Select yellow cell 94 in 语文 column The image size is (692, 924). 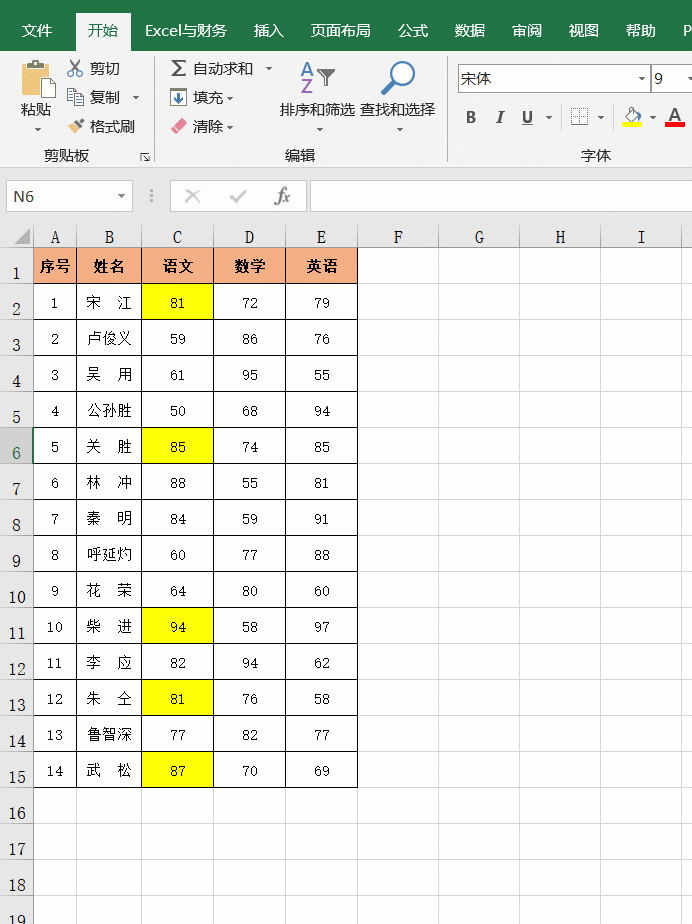(177, 626)
